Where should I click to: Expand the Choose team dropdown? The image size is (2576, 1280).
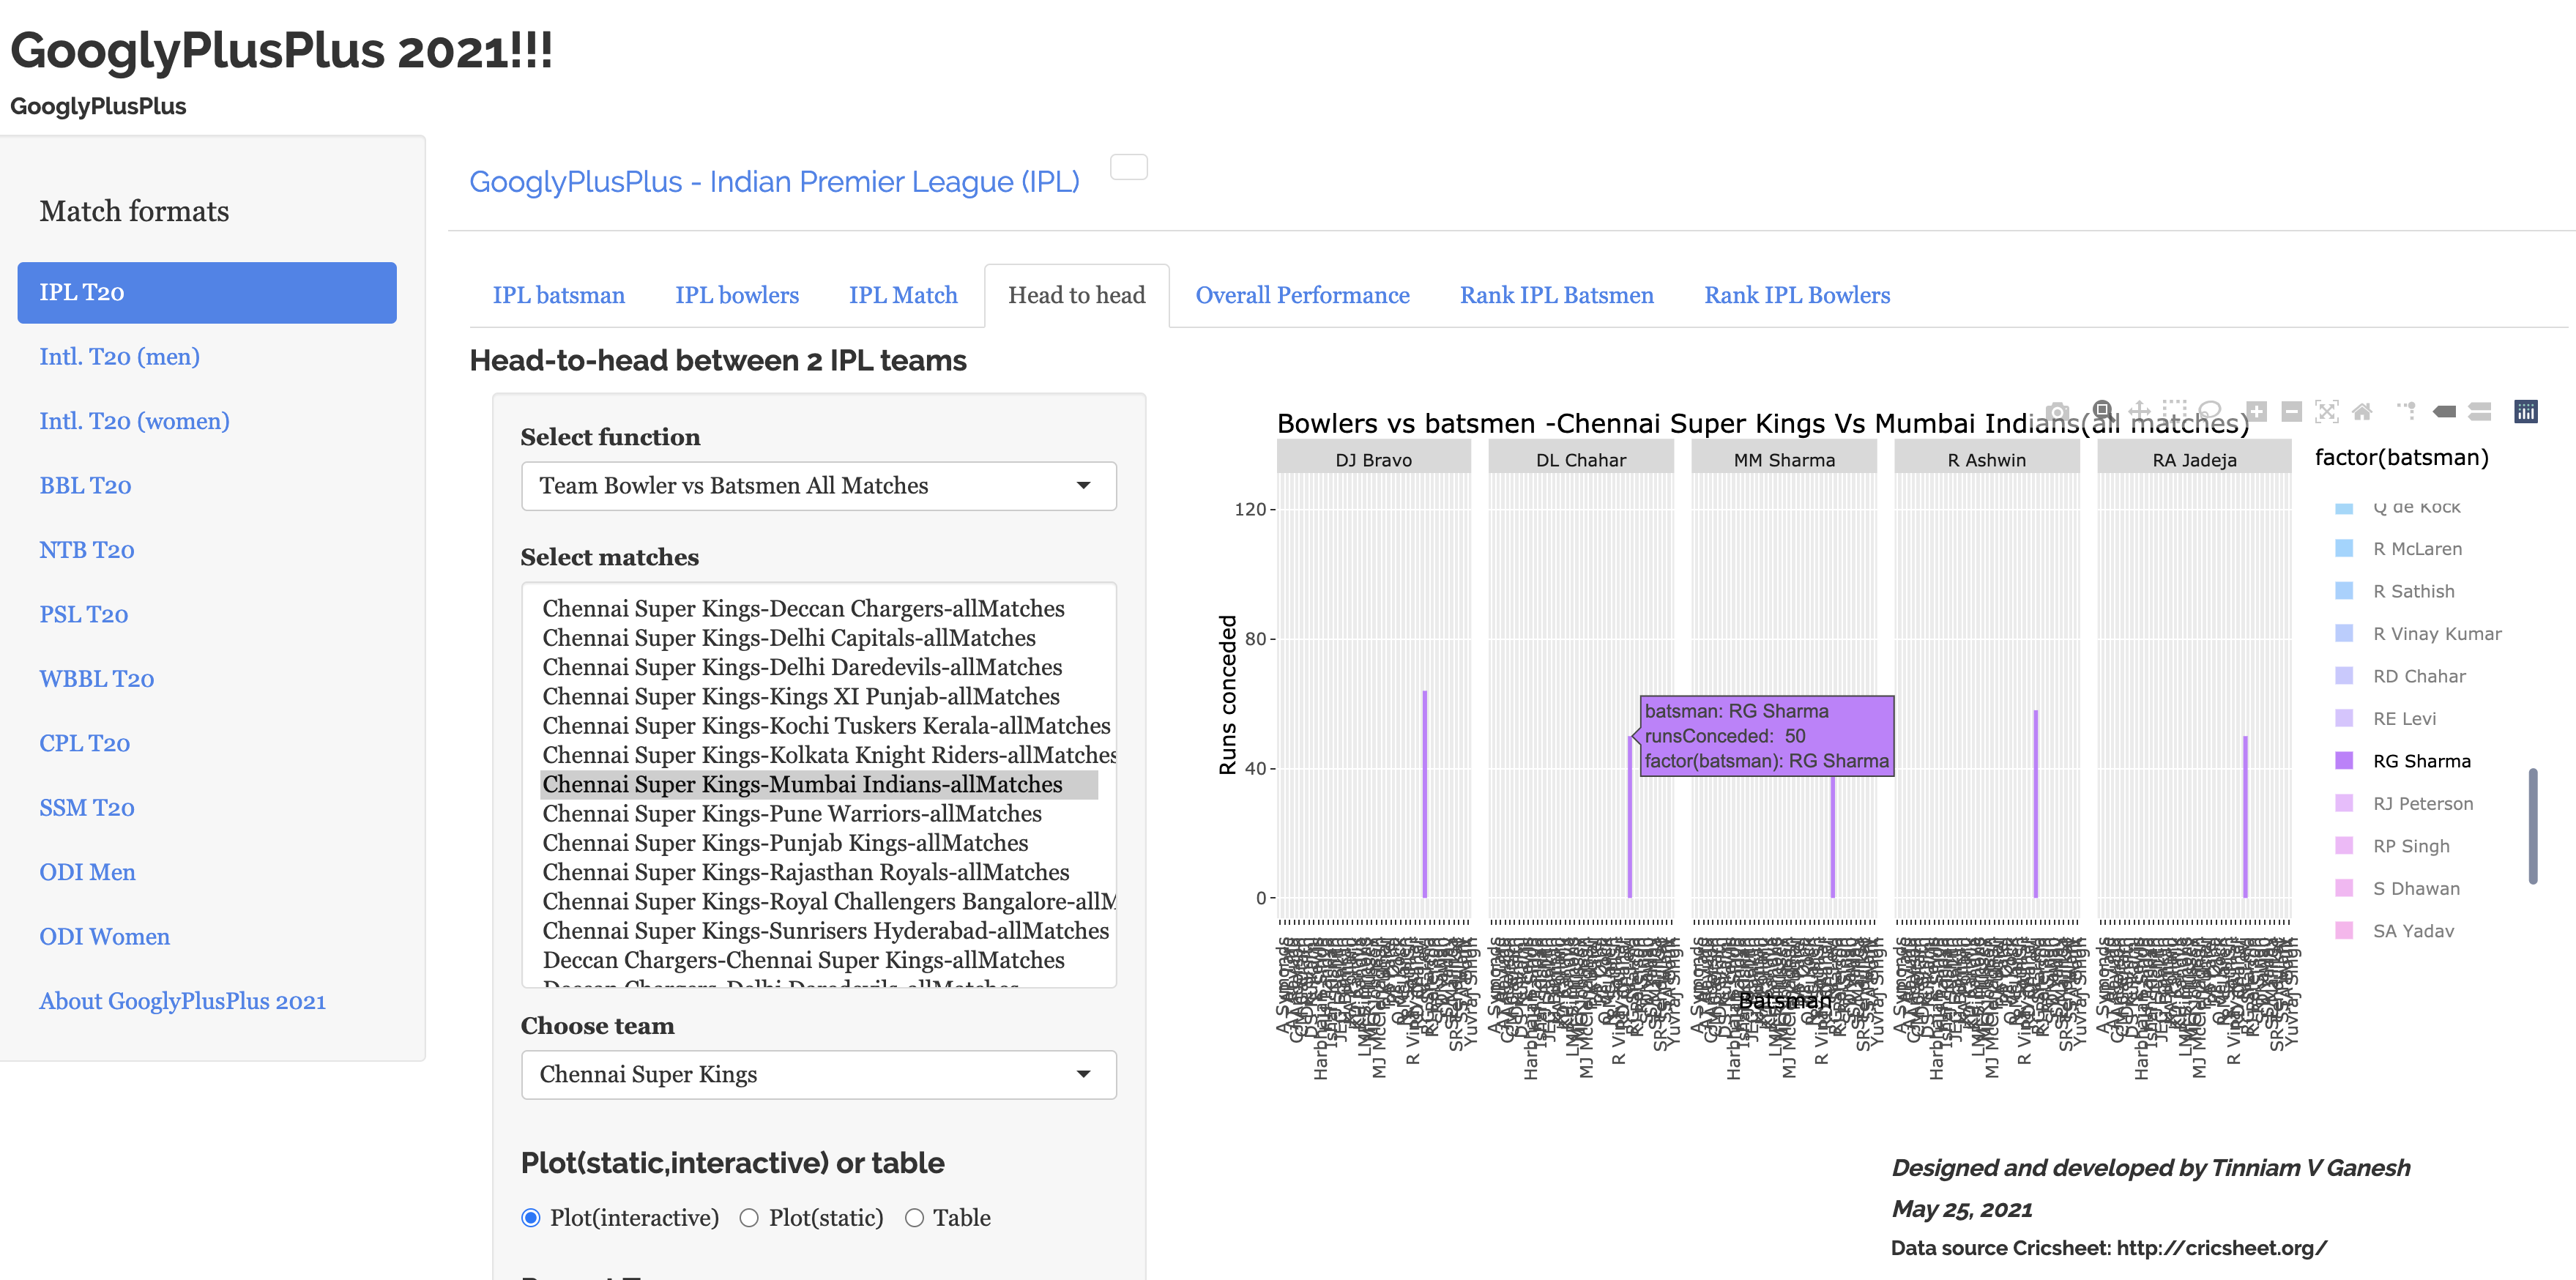point(818,1074)
